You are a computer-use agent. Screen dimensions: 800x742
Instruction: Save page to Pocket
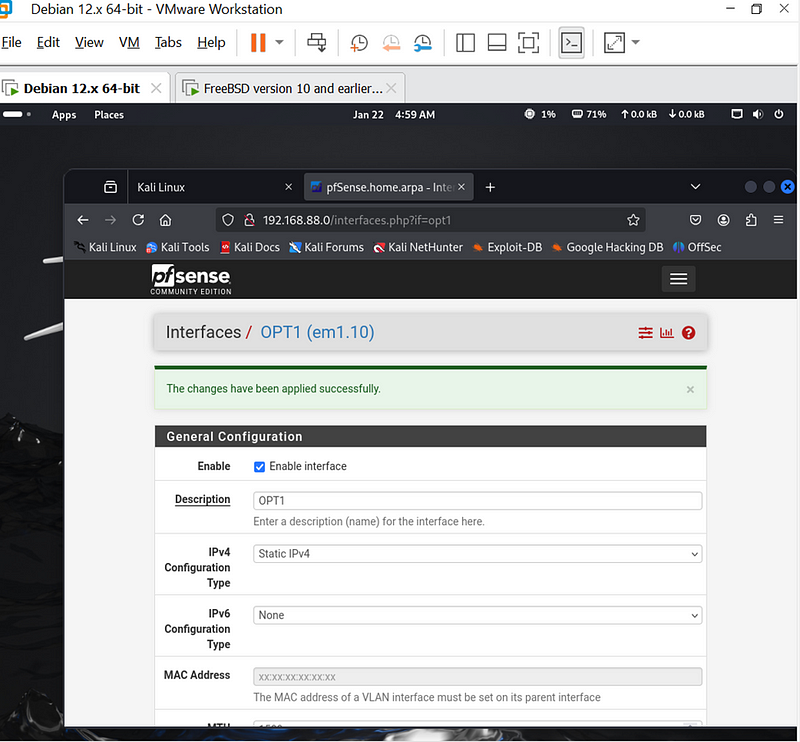tap(695, 220)
